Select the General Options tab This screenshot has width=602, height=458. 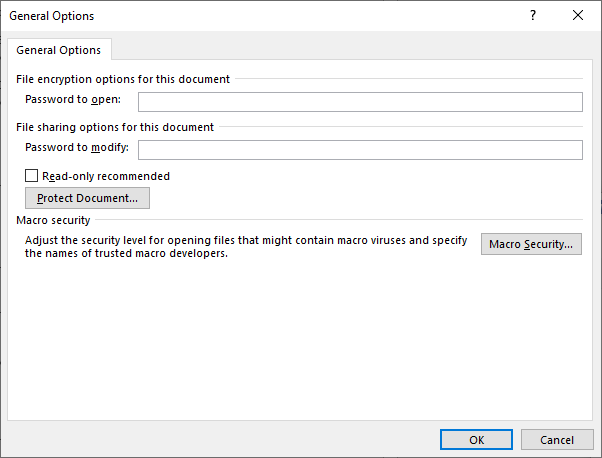[x=58, y=50]
